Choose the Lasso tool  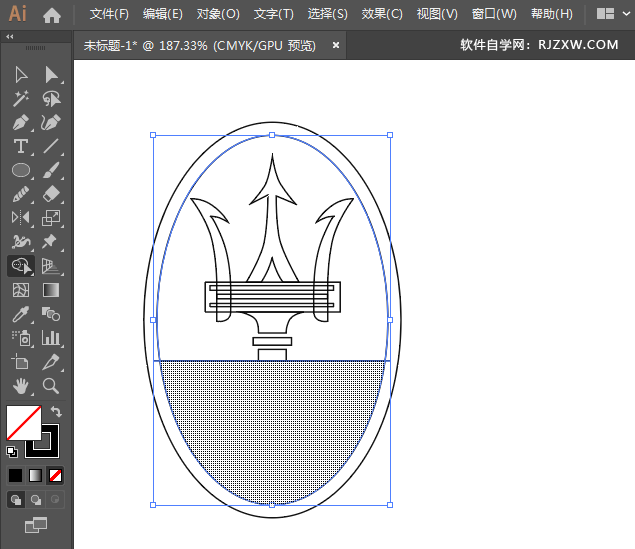tap(51, 99)
